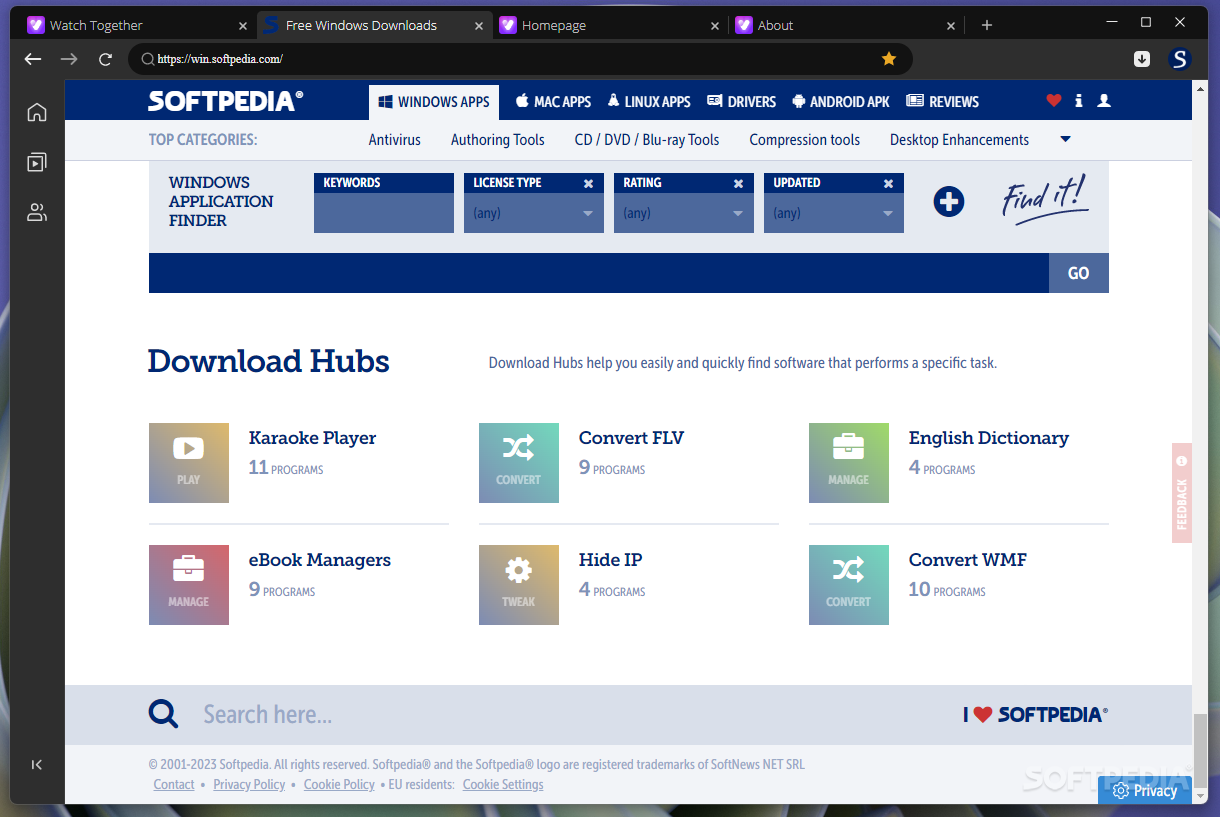
Task: Open the Desktop Enhancements category link
Action: tap(960, 140)
